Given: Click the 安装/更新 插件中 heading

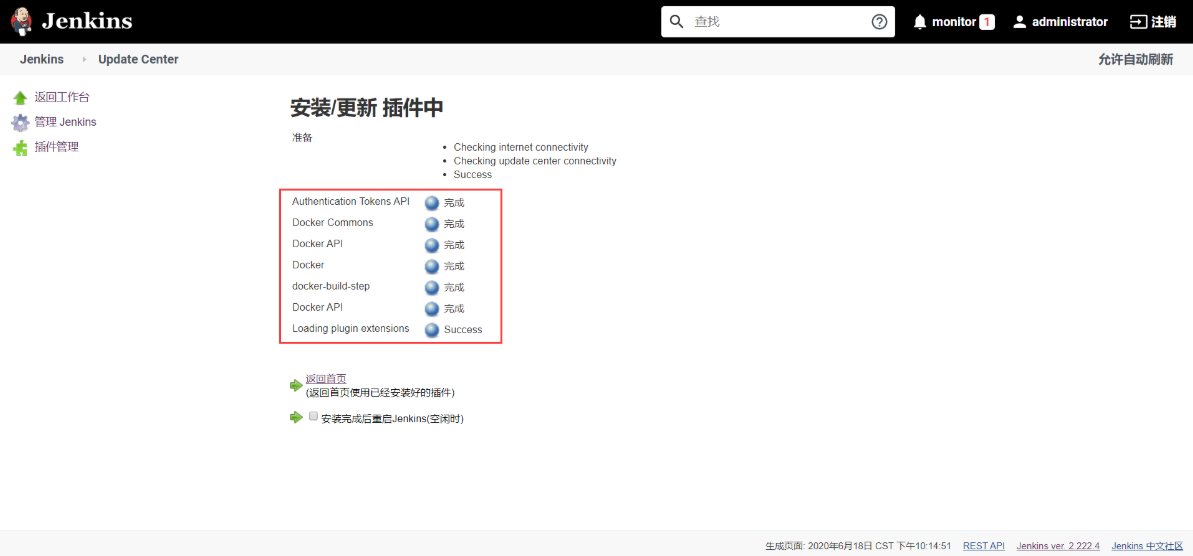Looking at the screenshot, I should coord(367,108).
